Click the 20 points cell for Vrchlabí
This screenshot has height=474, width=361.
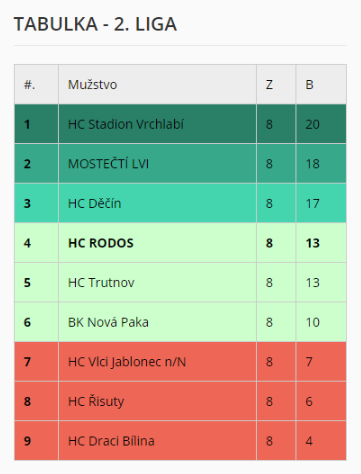(x=321, y=124)
